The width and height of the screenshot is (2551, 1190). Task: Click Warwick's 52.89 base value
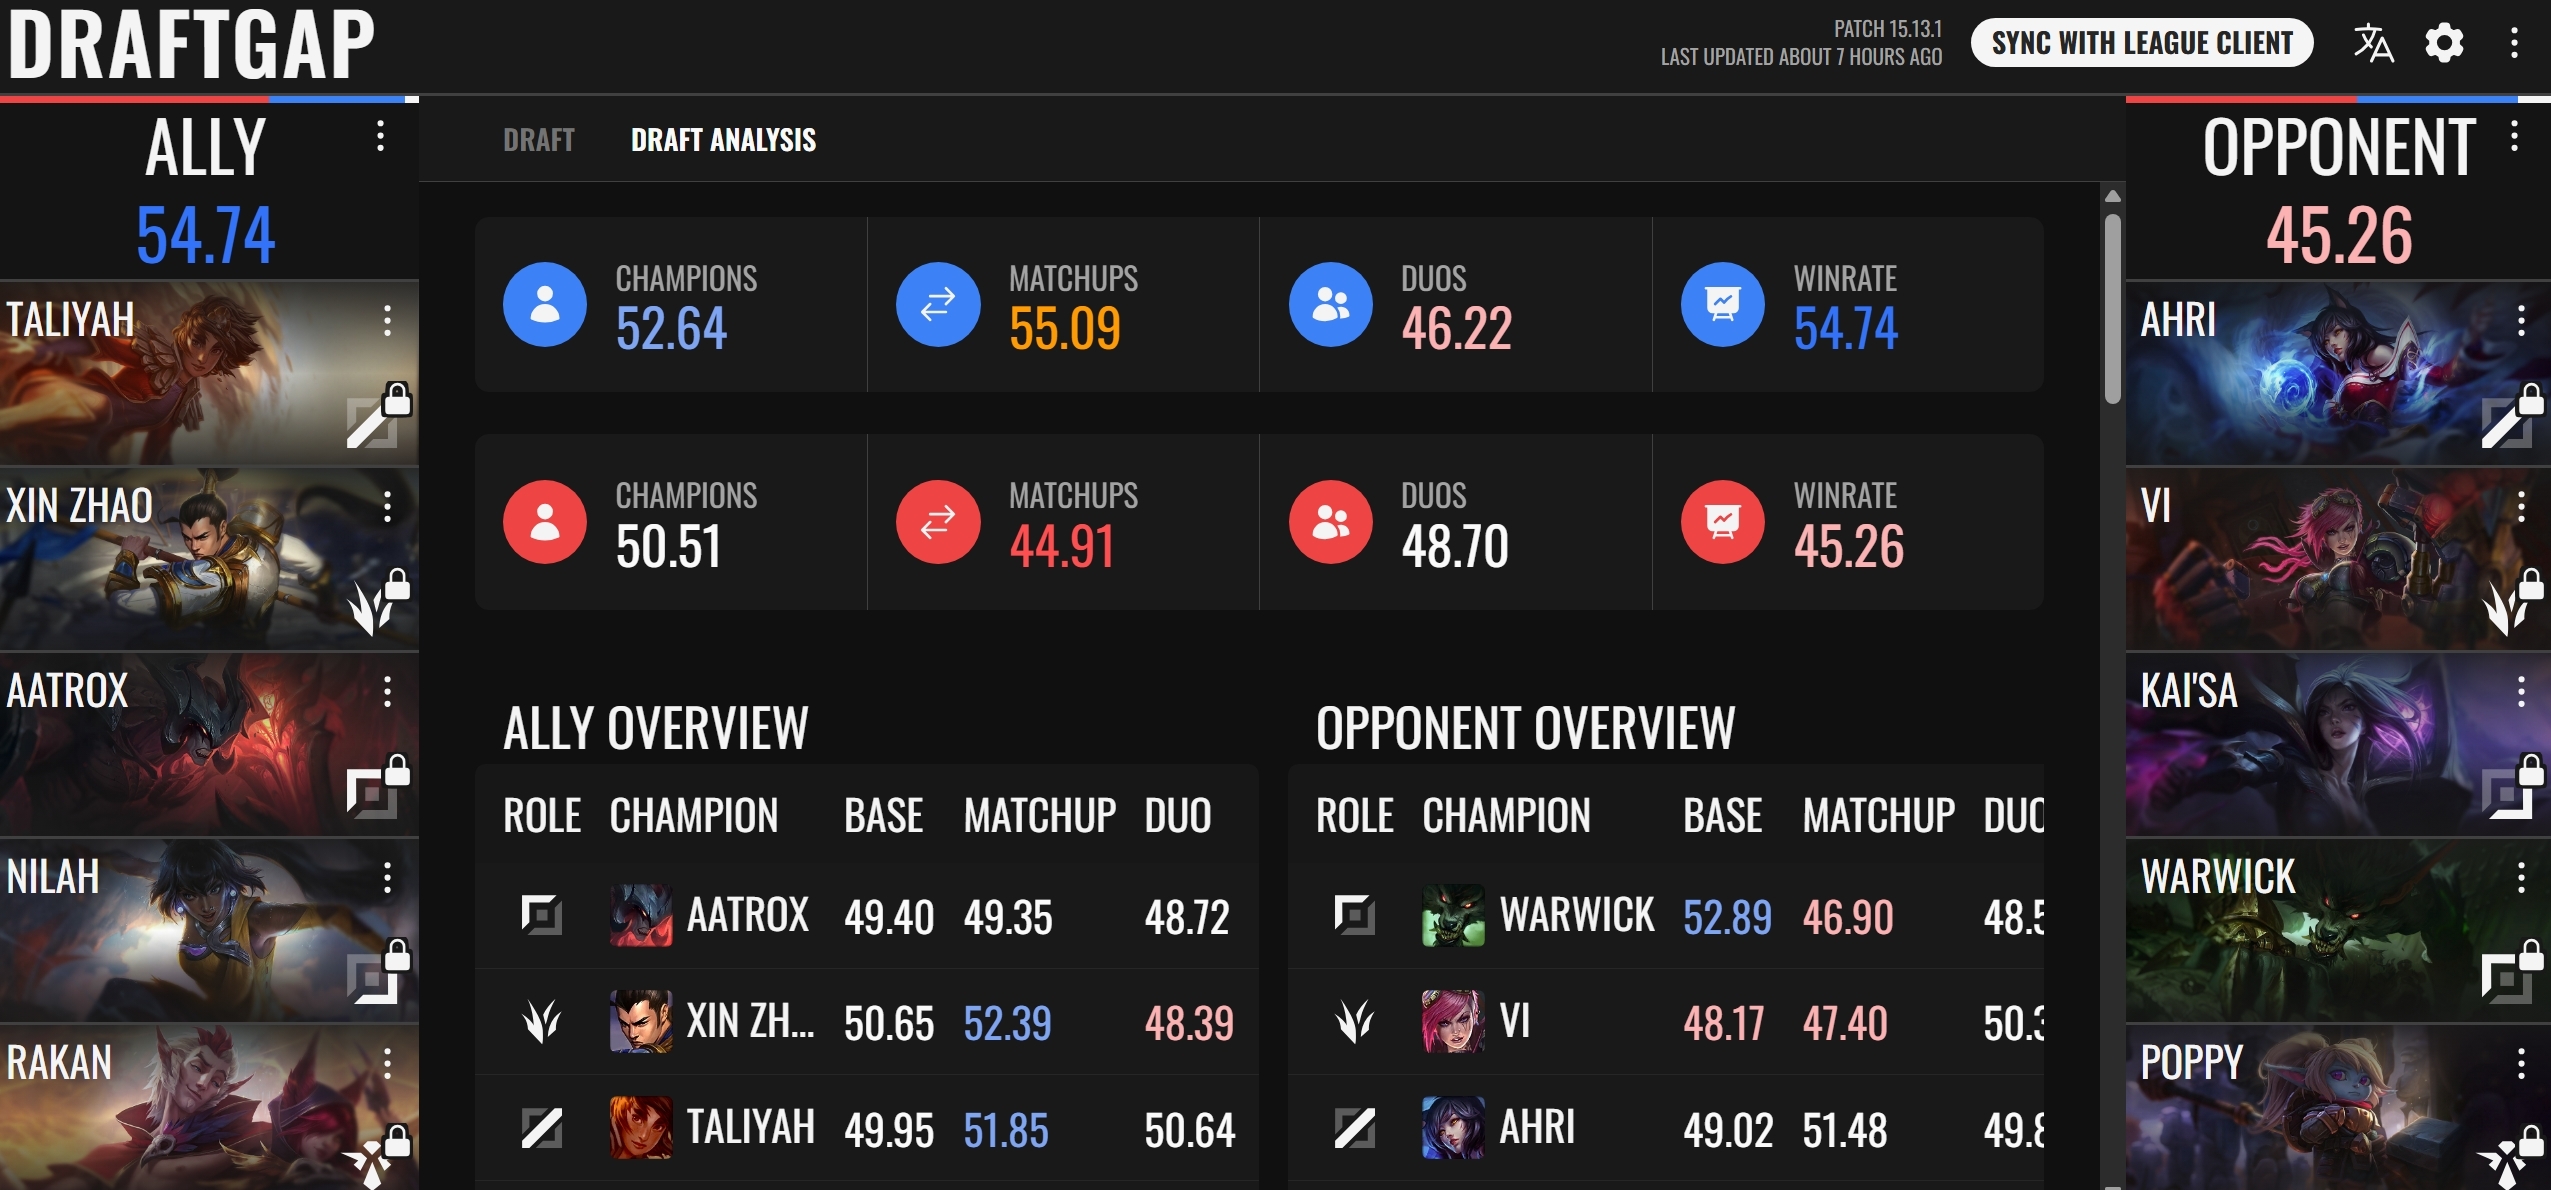pos(1727,916)
